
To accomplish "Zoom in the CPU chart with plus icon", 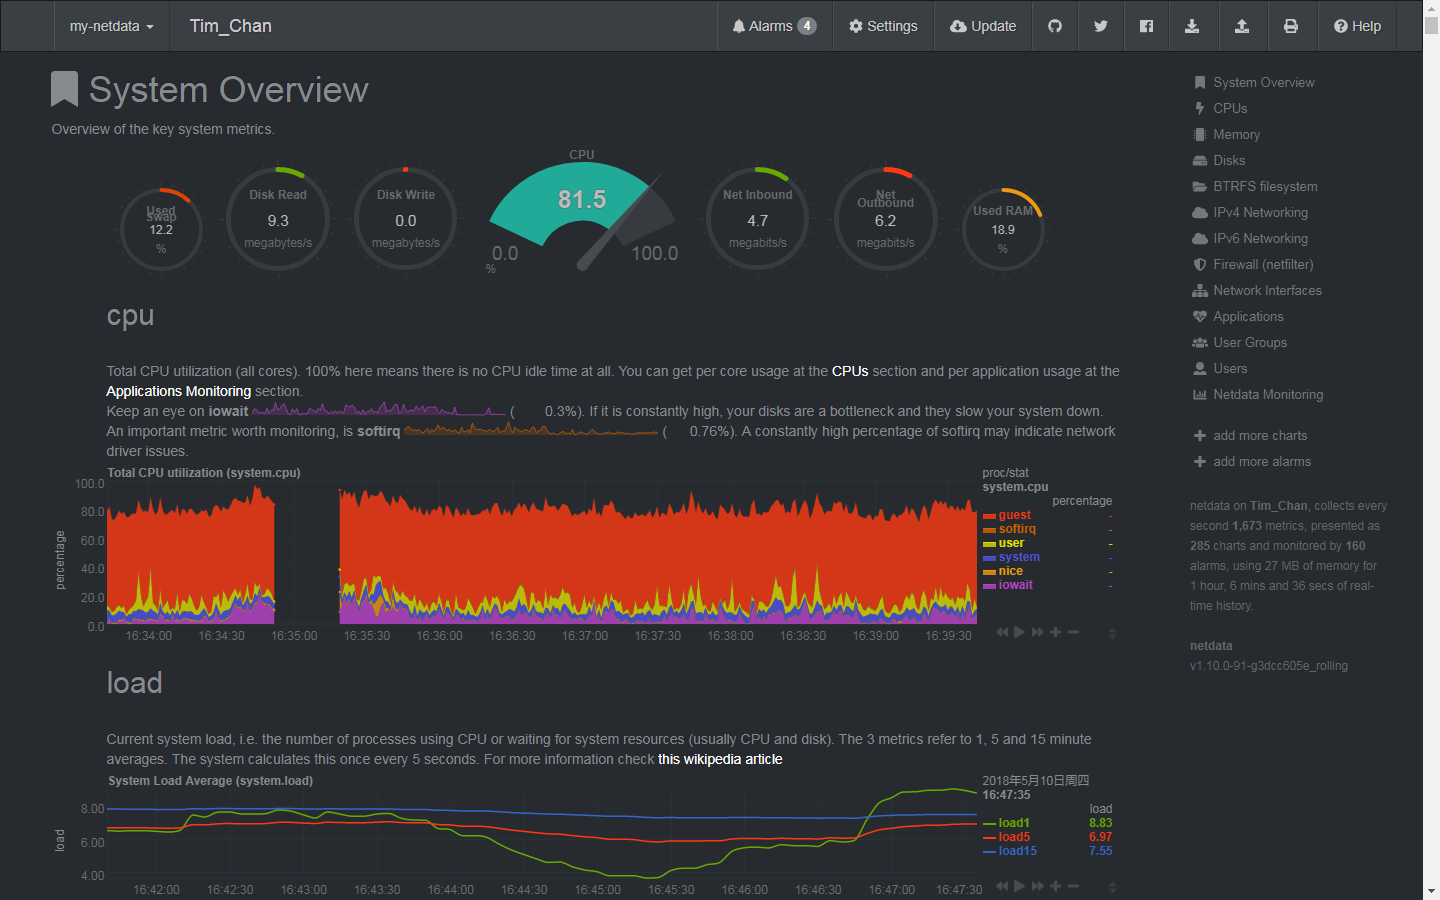I will tap(1055, 632).
